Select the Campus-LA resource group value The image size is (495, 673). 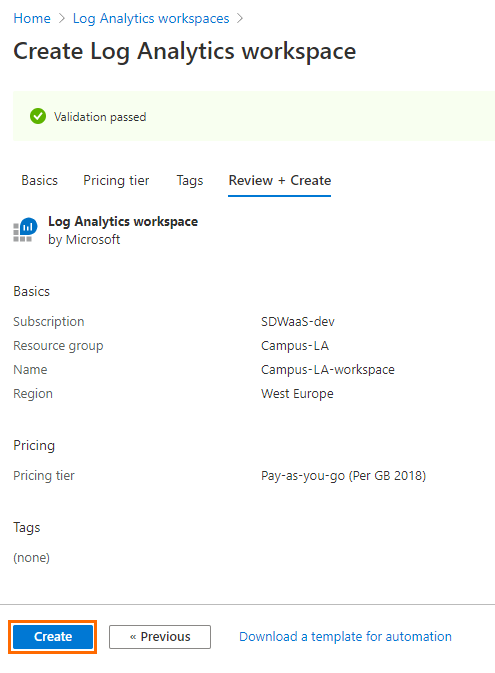tap(295, 346)
